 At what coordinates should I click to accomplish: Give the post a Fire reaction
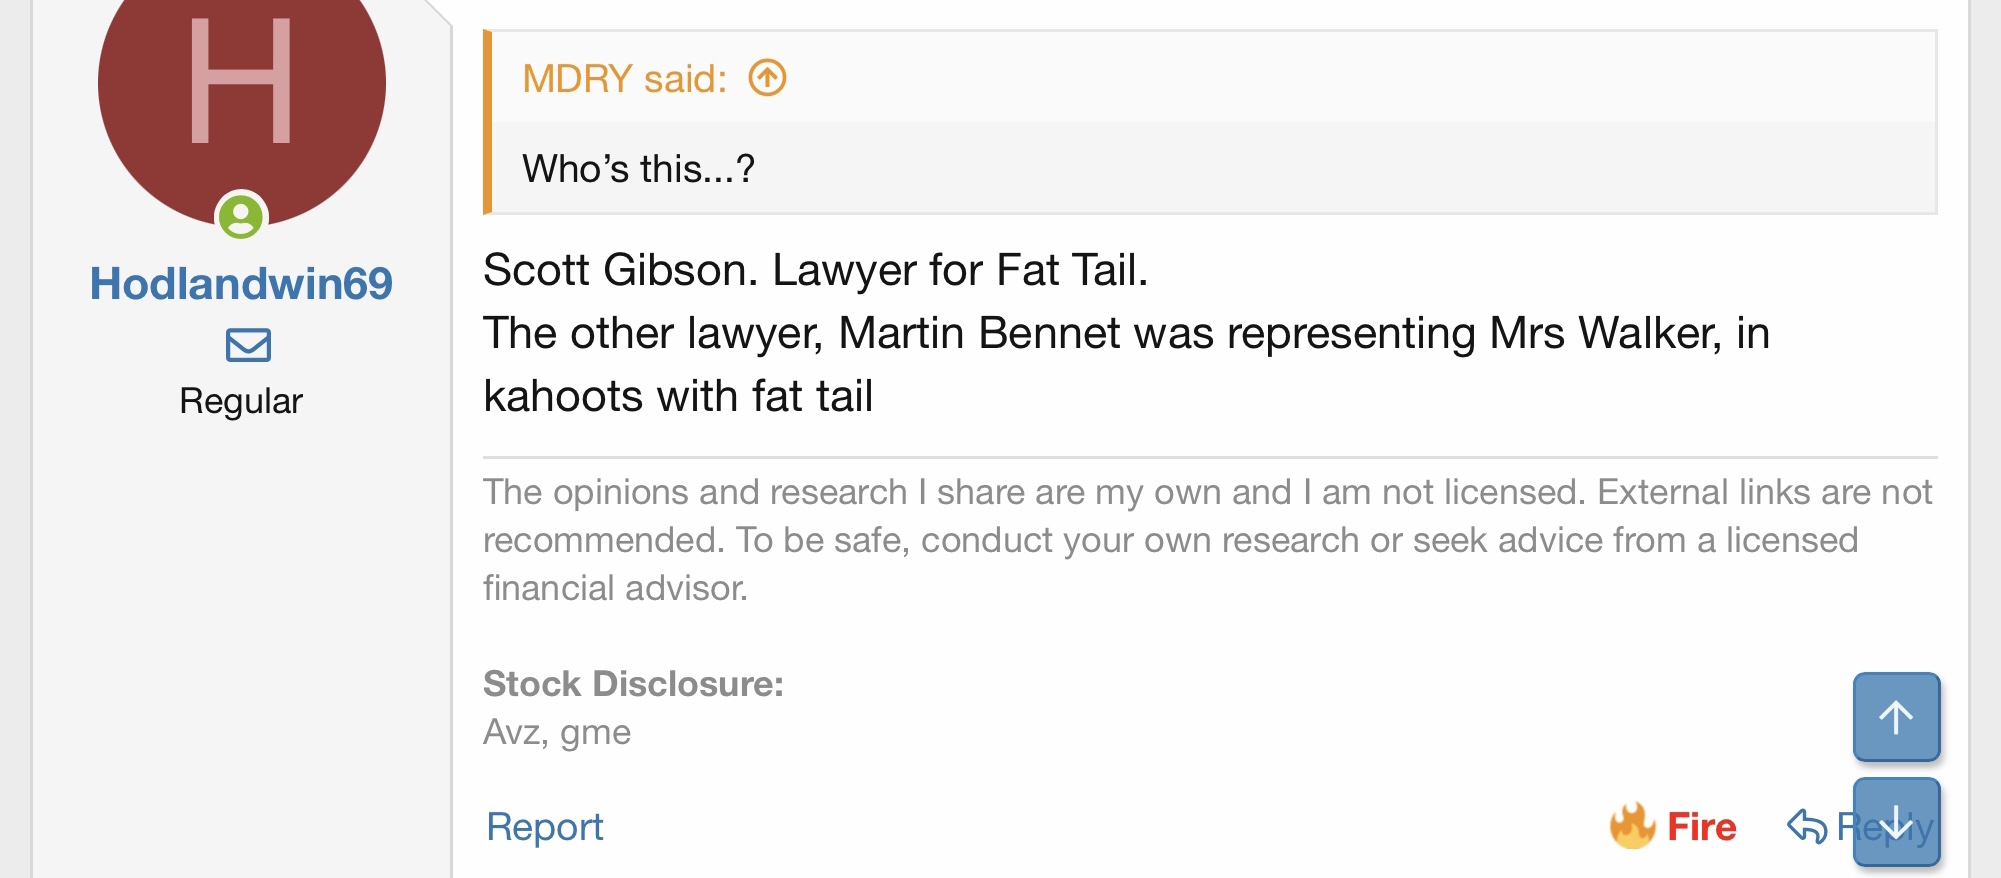(1673, 826)
